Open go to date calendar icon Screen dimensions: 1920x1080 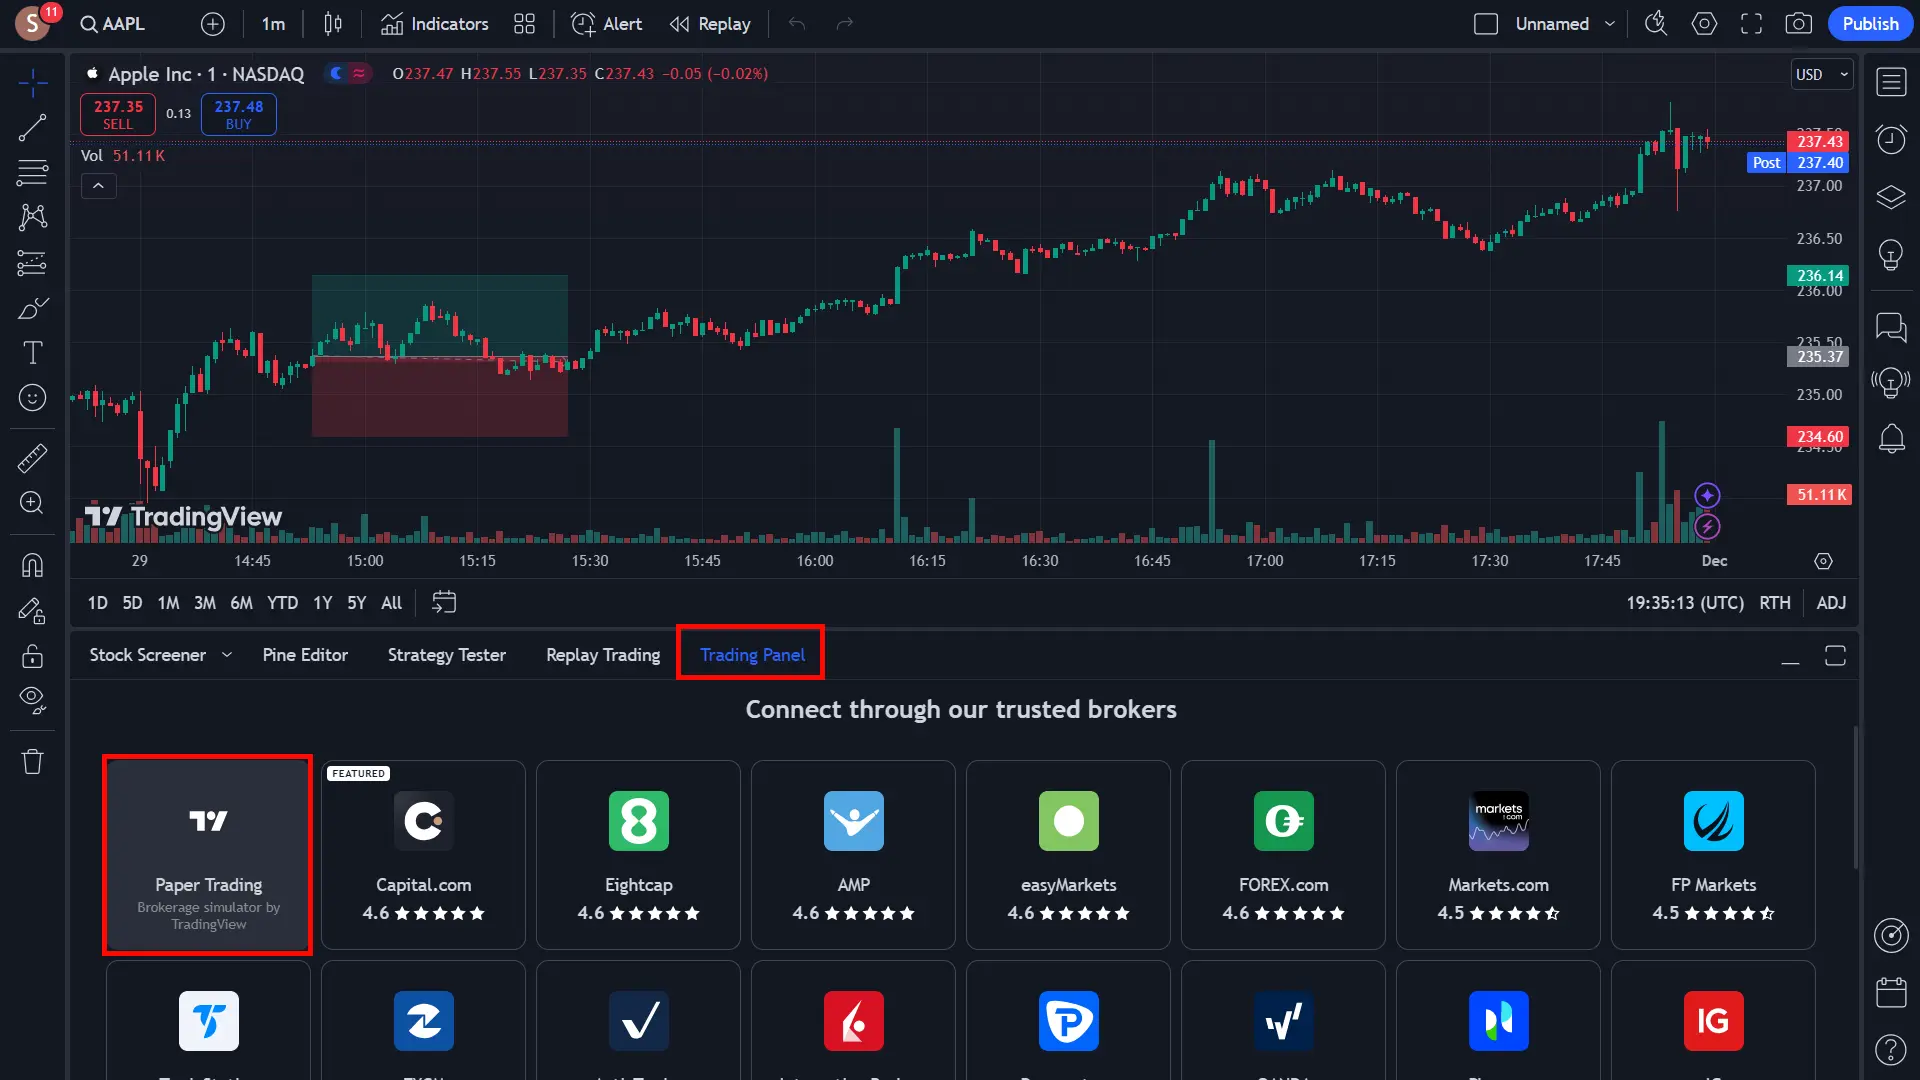pyautogui.click(x=444, y=603)
